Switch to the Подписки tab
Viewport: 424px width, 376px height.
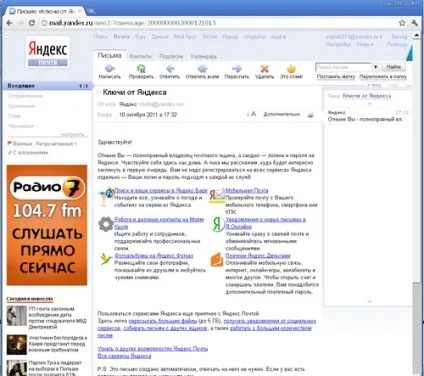click(x=171, y=56)
